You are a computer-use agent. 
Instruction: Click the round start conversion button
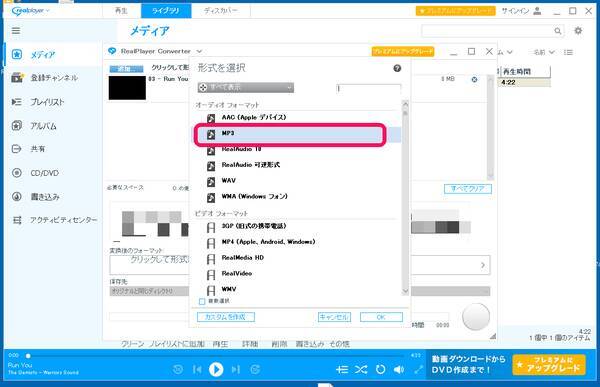(x=476, y=317)
